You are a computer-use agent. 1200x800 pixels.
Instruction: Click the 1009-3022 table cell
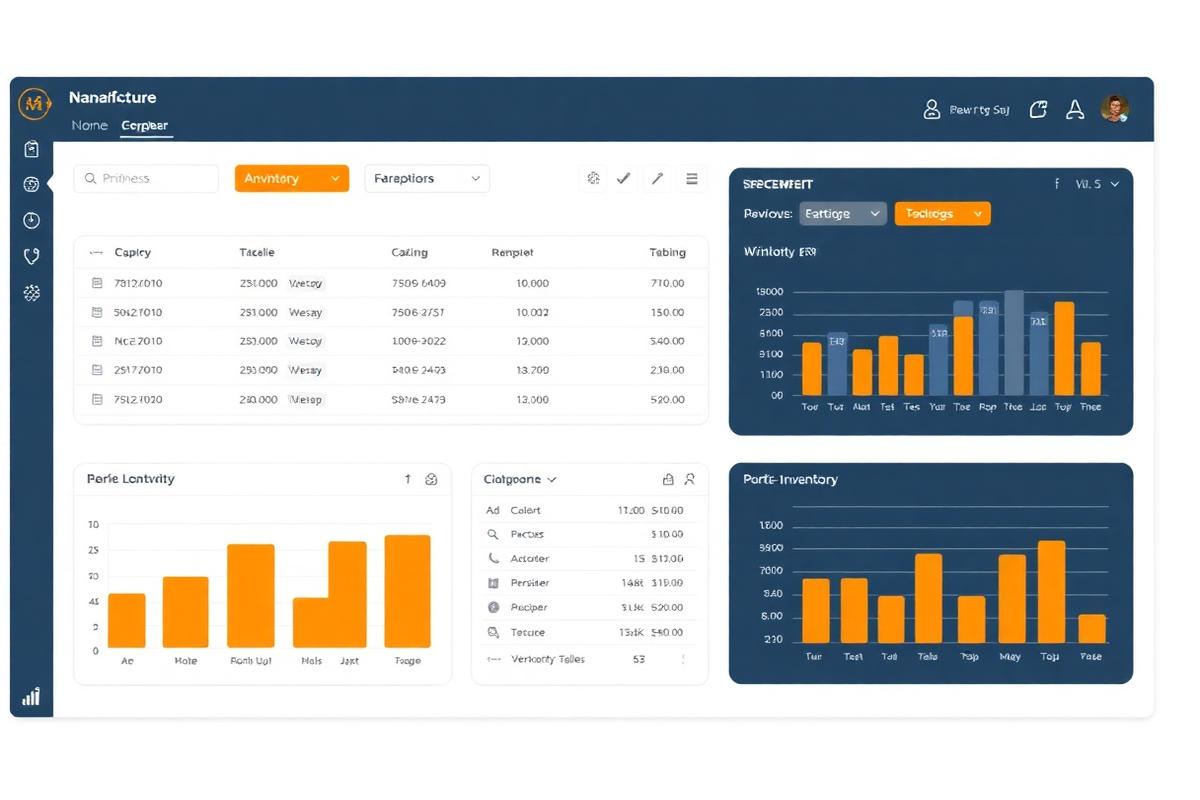tap(418, 341)
